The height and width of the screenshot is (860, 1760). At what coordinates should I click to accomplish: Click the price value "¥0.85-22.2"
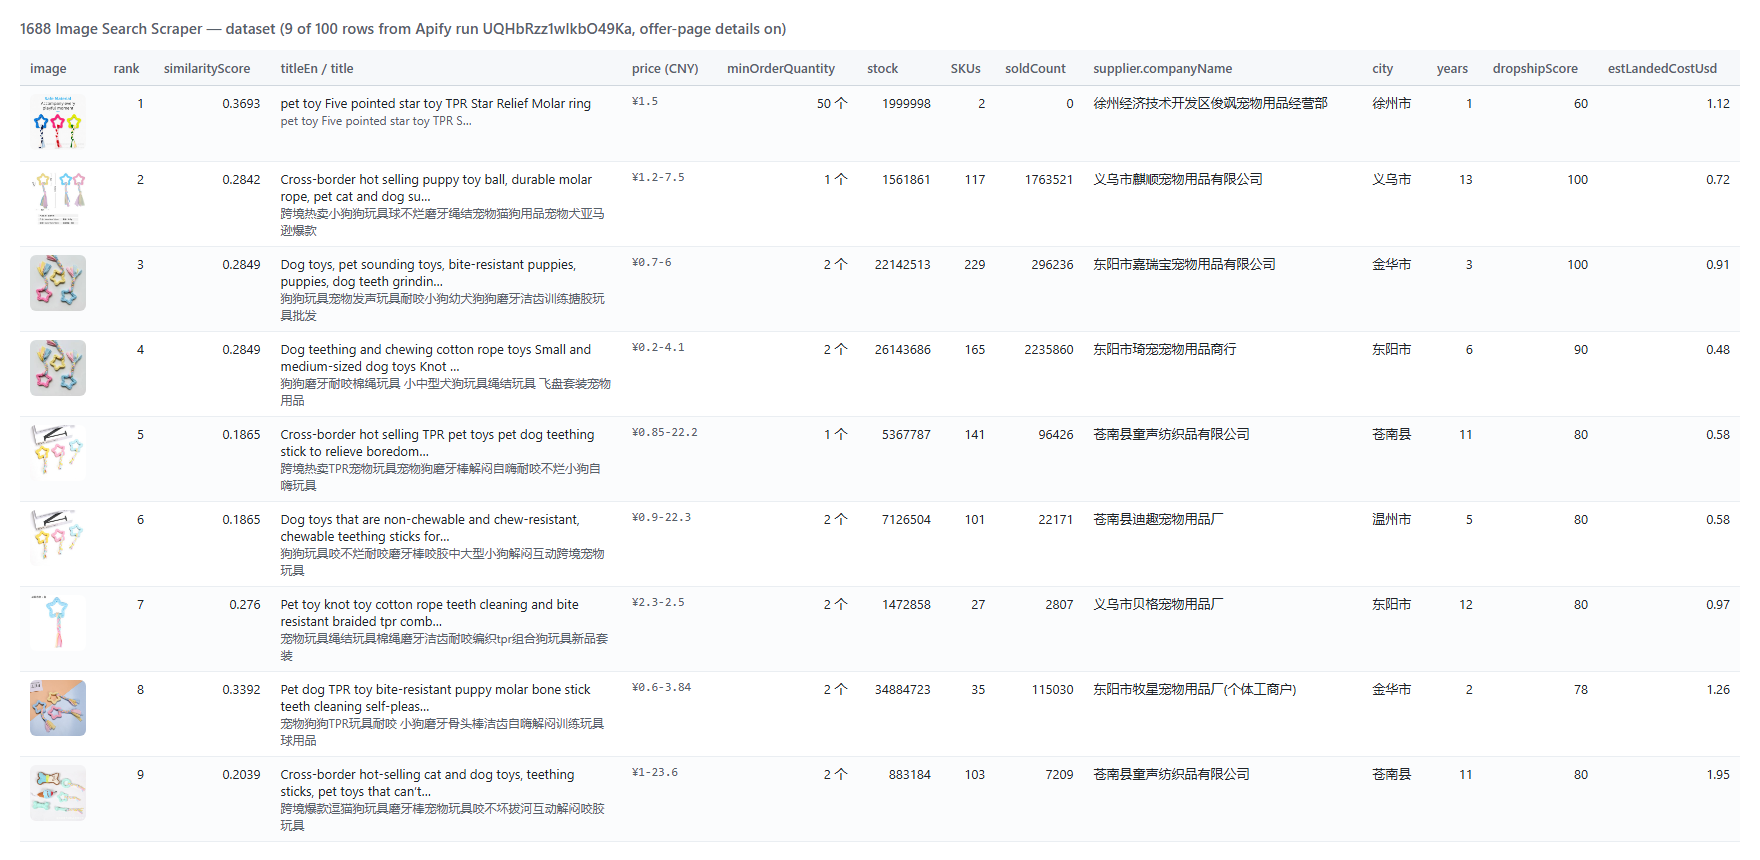[665, 433]
